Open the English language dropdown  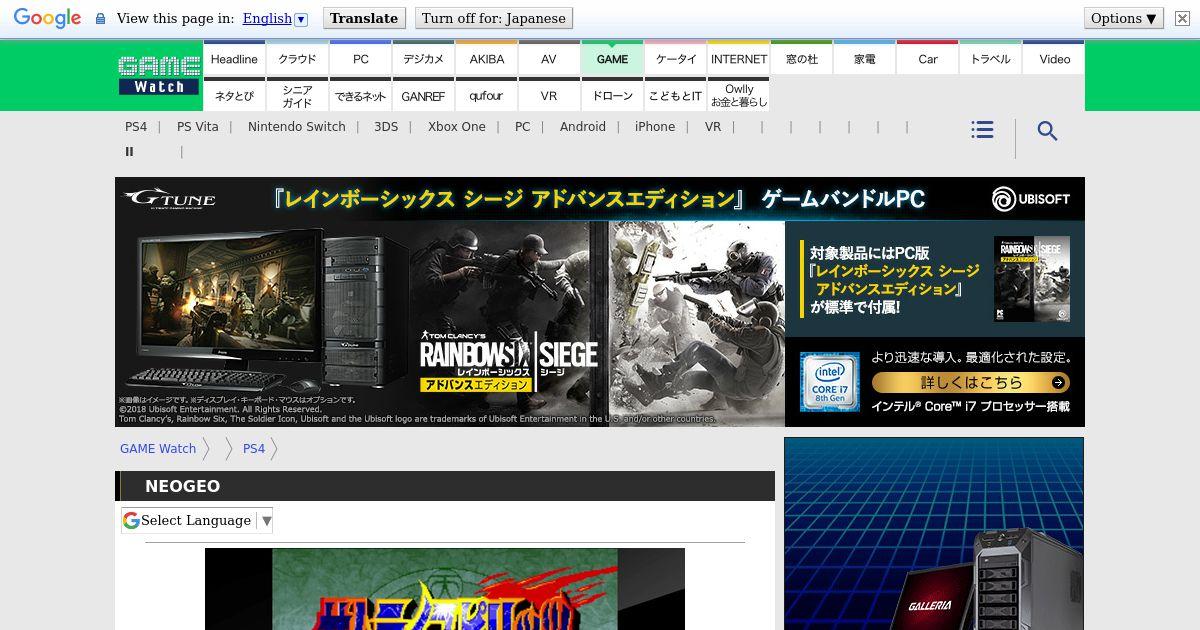tap(275, 18)
